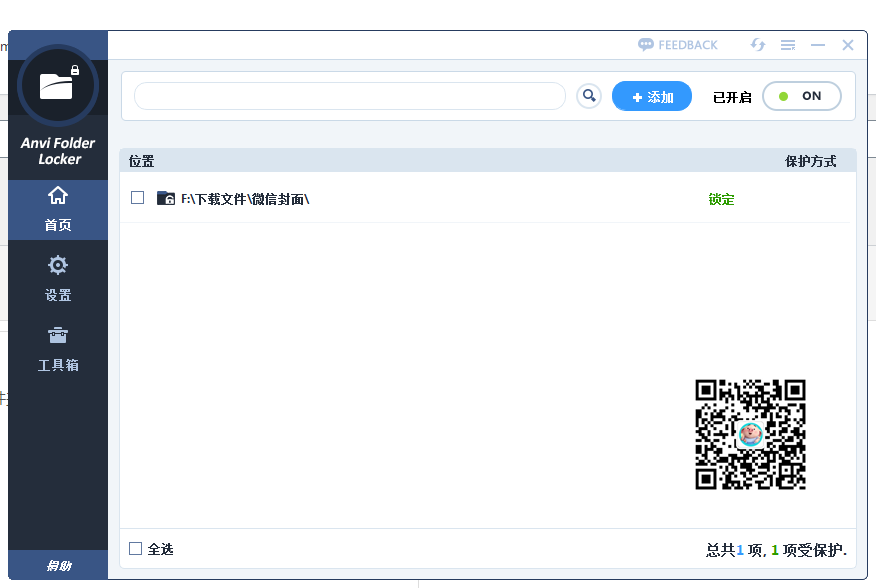Click the 锁定 protection status
This screenshot has height=588, width=876.
[721, 199]
